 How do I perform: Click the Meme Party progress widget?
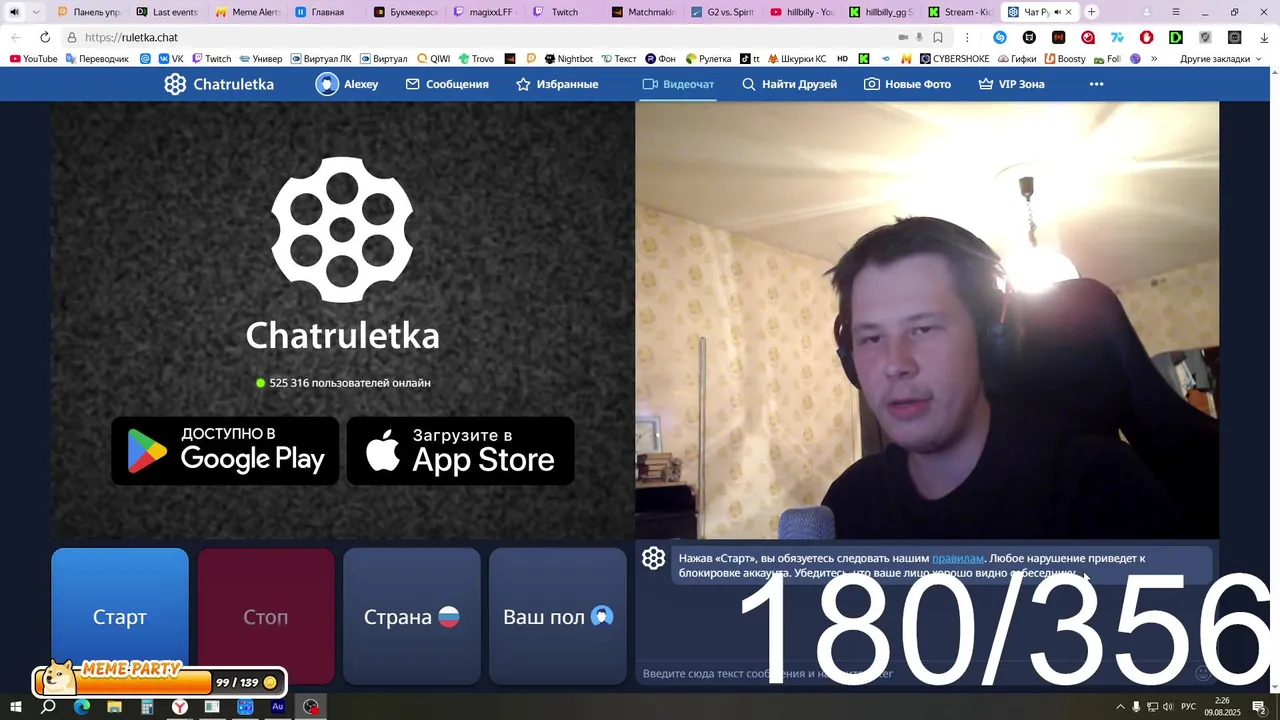coord(160,679)
